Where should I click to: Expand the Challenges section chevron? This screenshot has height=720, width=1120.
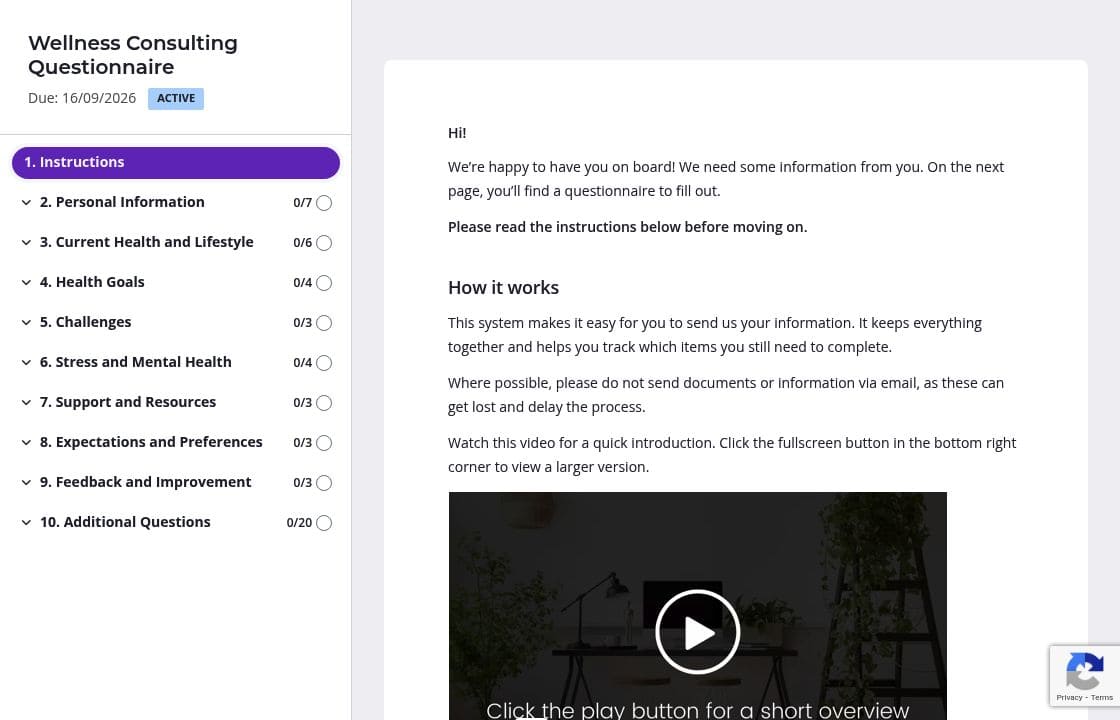pos(26,322)
